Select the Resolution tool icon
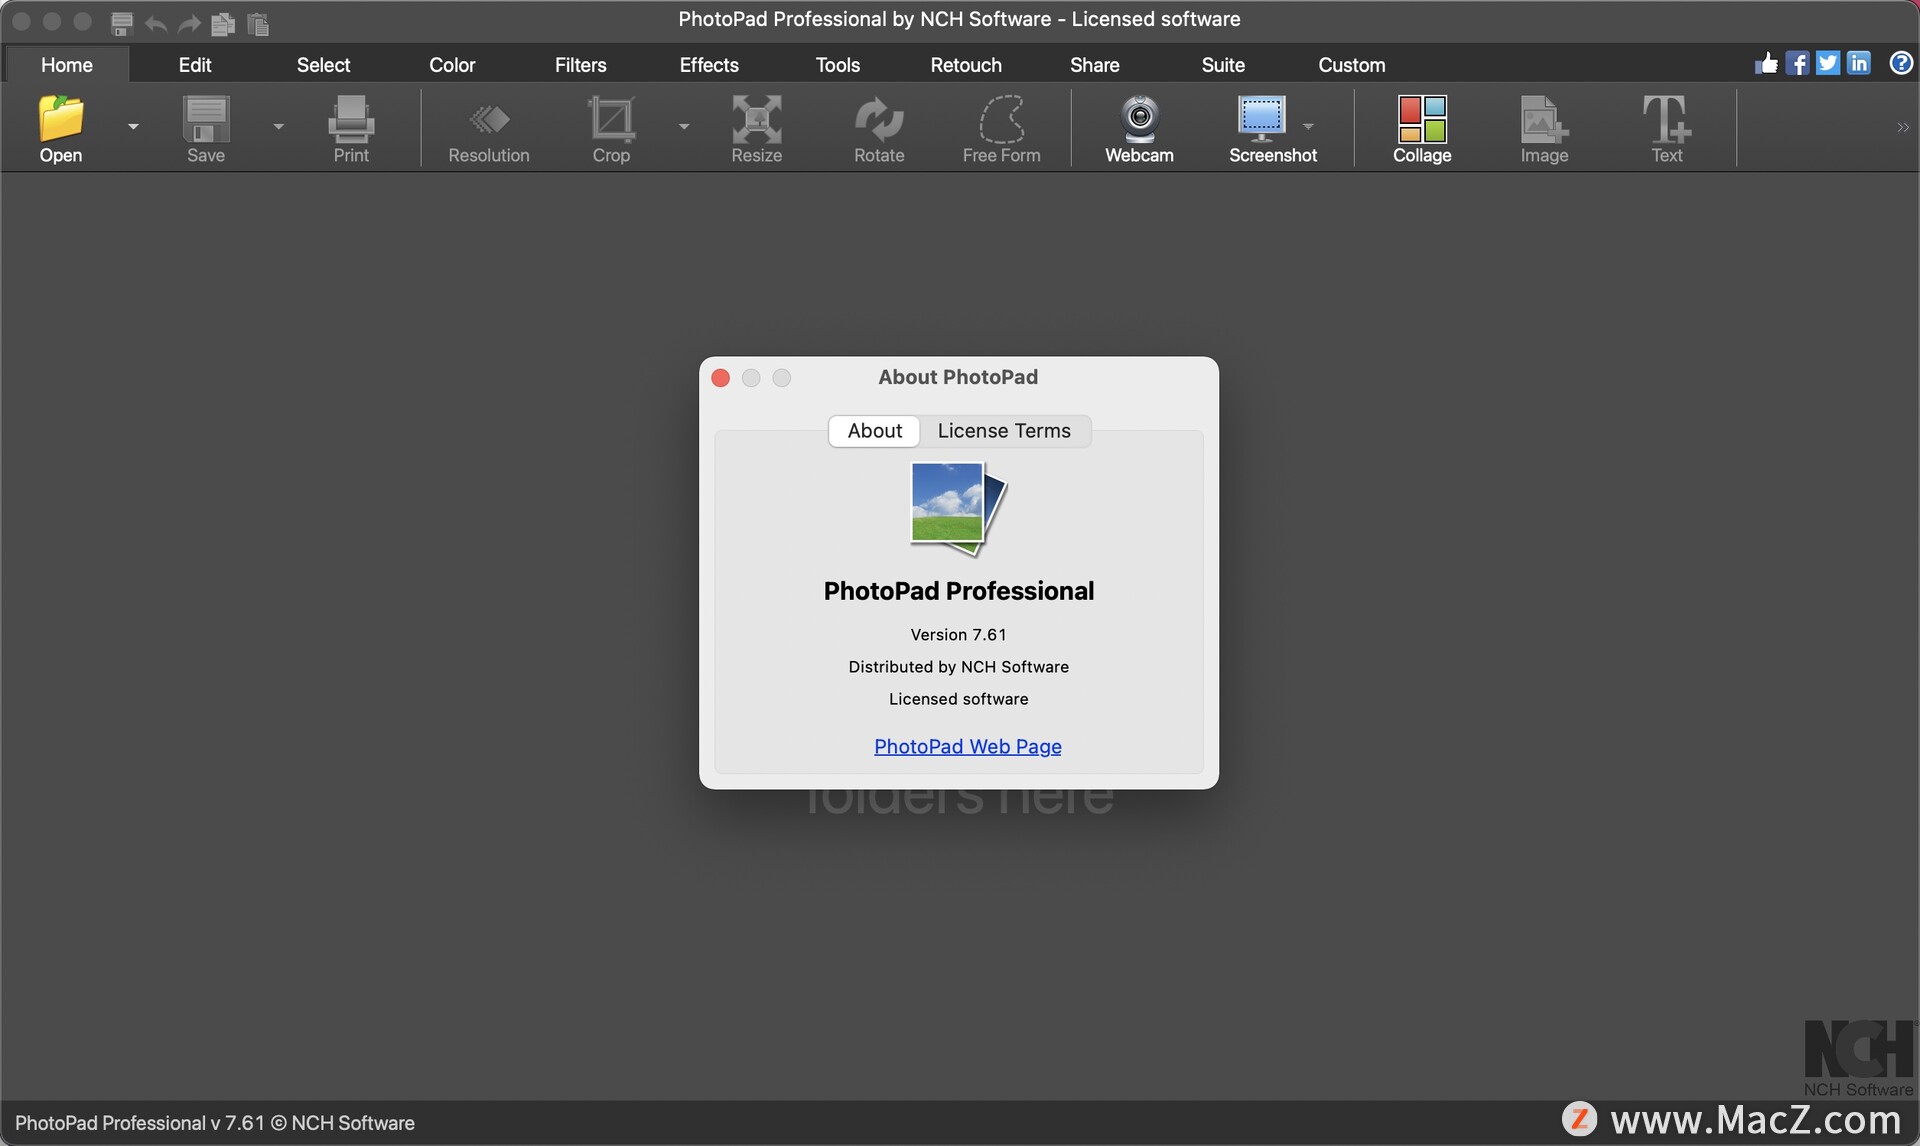The image size is (1920, 1146). coord(489,118)
